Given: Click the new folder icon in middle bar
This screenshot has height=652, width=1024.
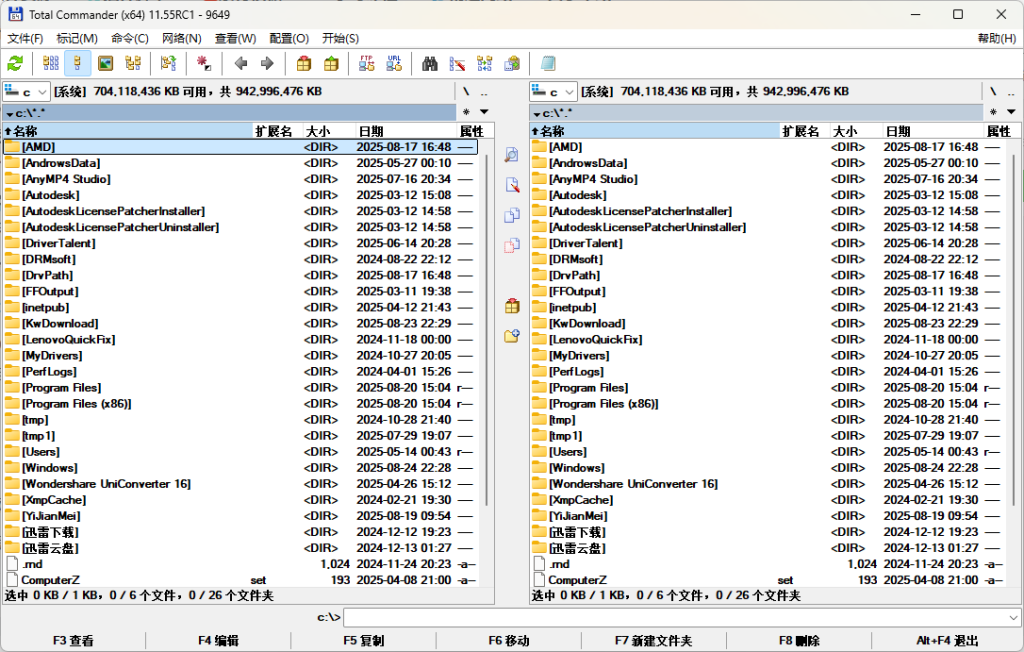Looking at the screenshot, I should [512, 336].
